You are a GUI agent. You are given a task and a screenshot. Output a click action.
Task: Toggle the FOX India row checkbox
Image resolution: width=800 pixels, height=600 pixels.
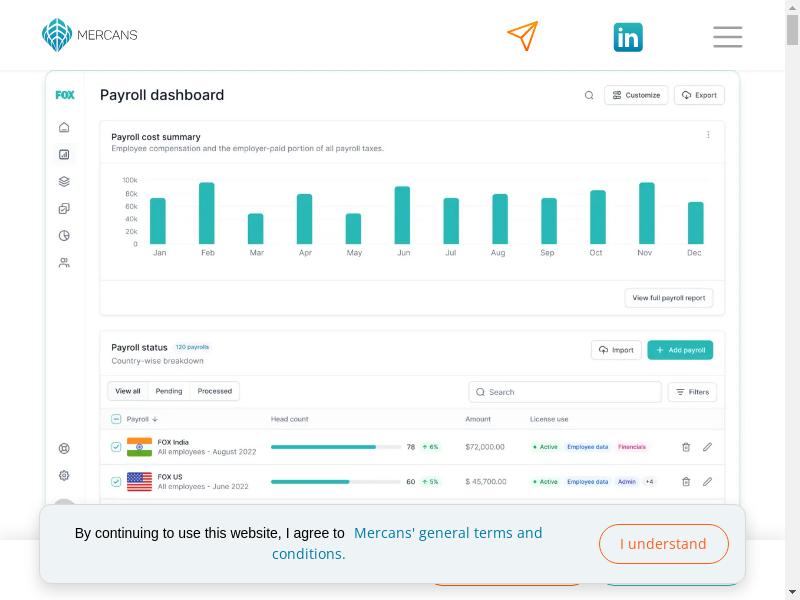[x=116, y=447]
